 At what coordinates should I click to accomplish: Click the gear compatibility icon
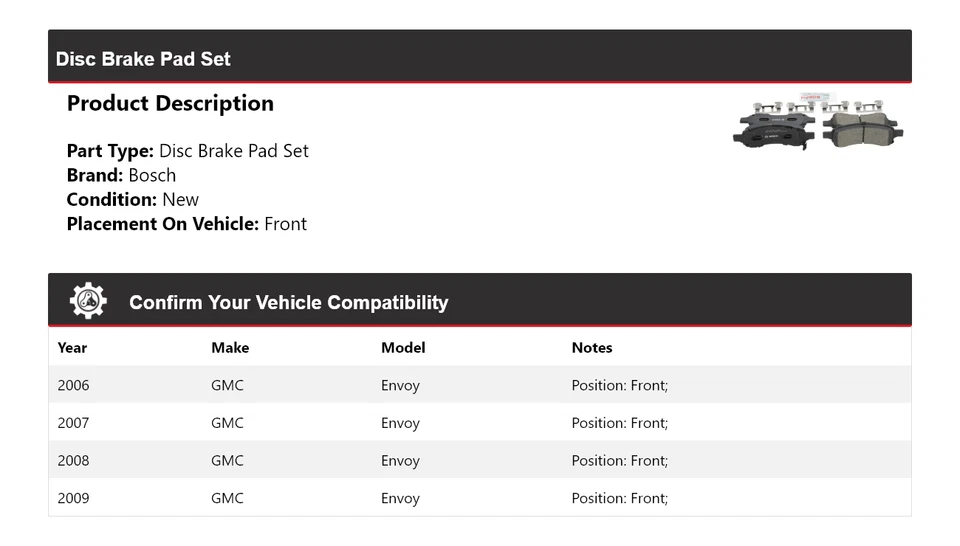[88, 301]
